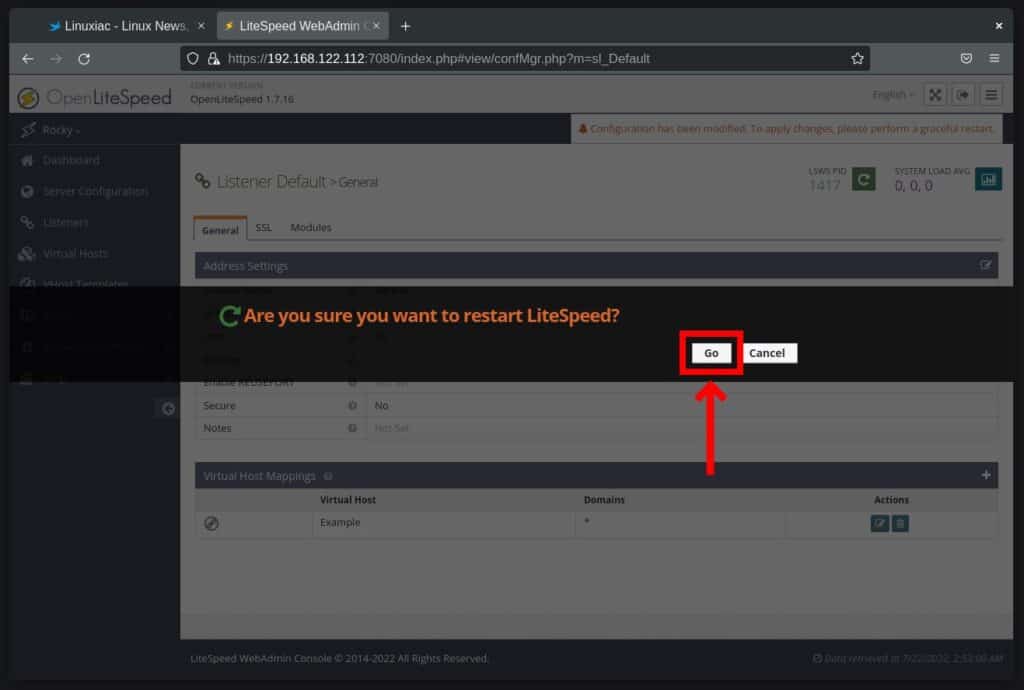Switch to the Linuxiac - Linux News tab
This screenshot has height=690, width=1024.
pos(125,26)
